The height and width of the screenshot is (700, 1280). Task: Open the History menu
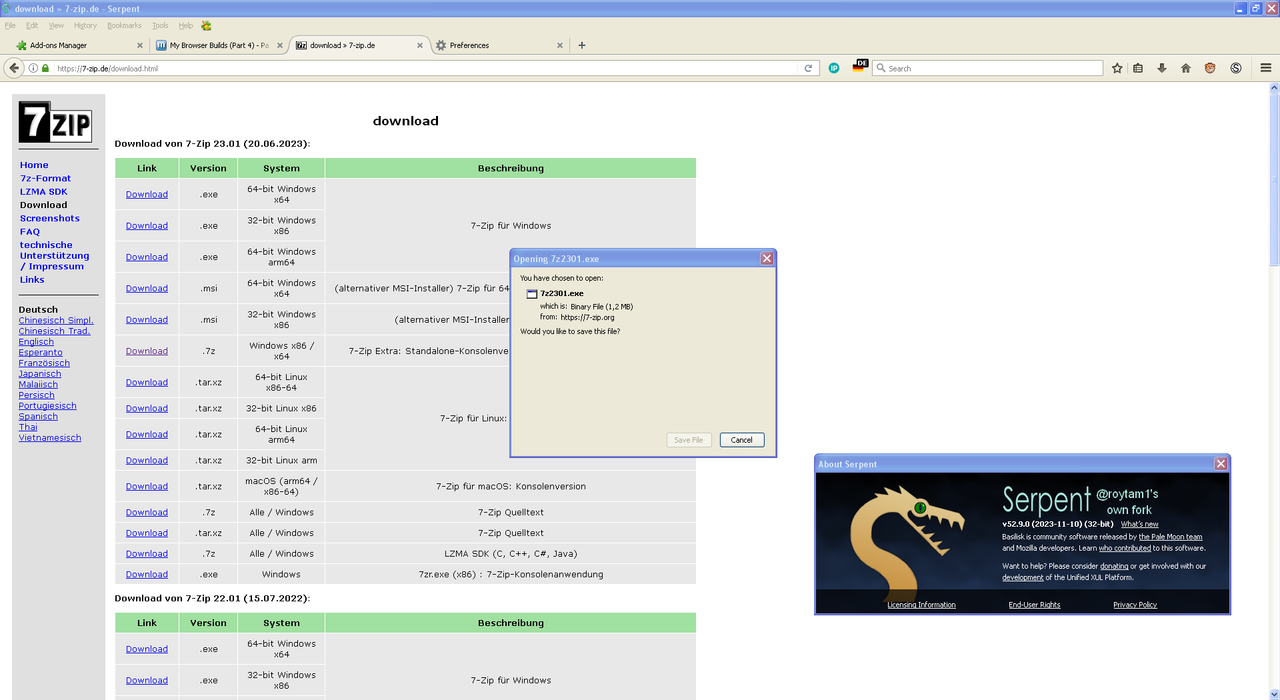click(86, 25)
